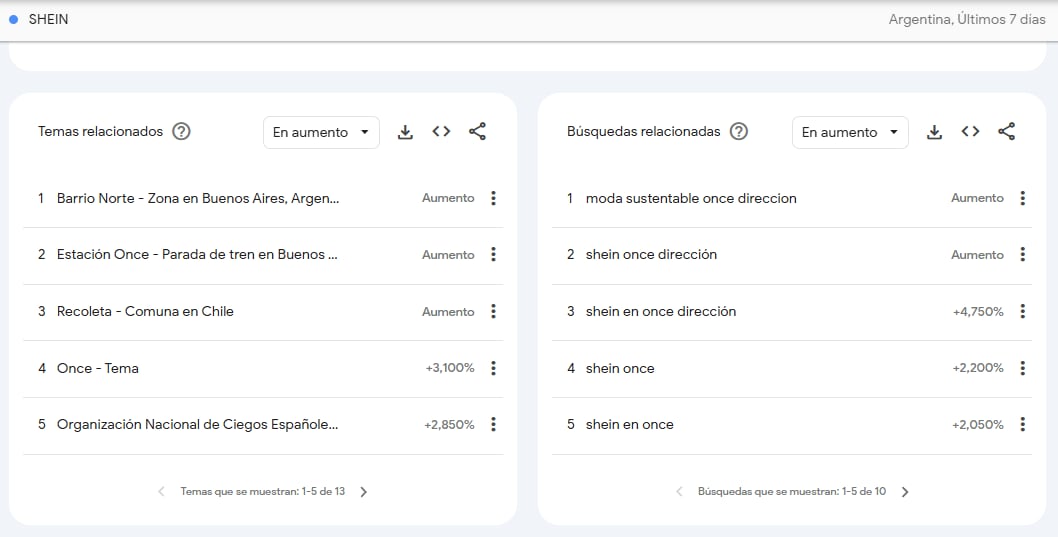Go to next page of Temas relacionados
The height and width of the screenshot is (537, 1058).
click(364, 492)
